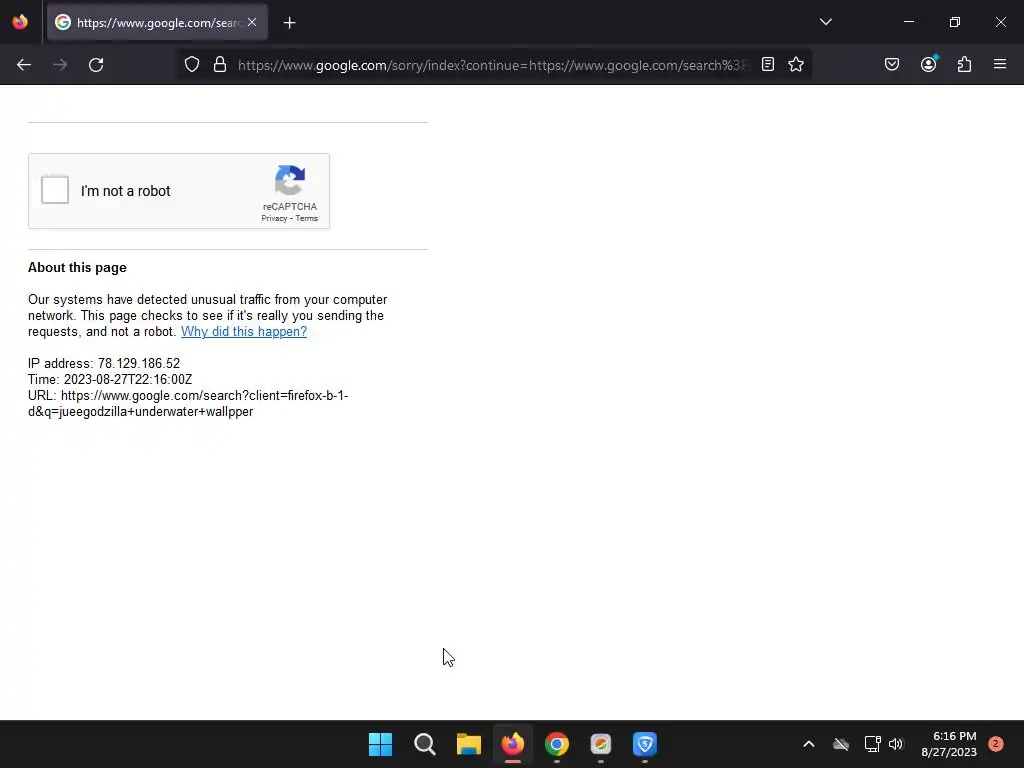
Task: Open clock and date panel
Action: pyautogui.click(x=949, y=744)
